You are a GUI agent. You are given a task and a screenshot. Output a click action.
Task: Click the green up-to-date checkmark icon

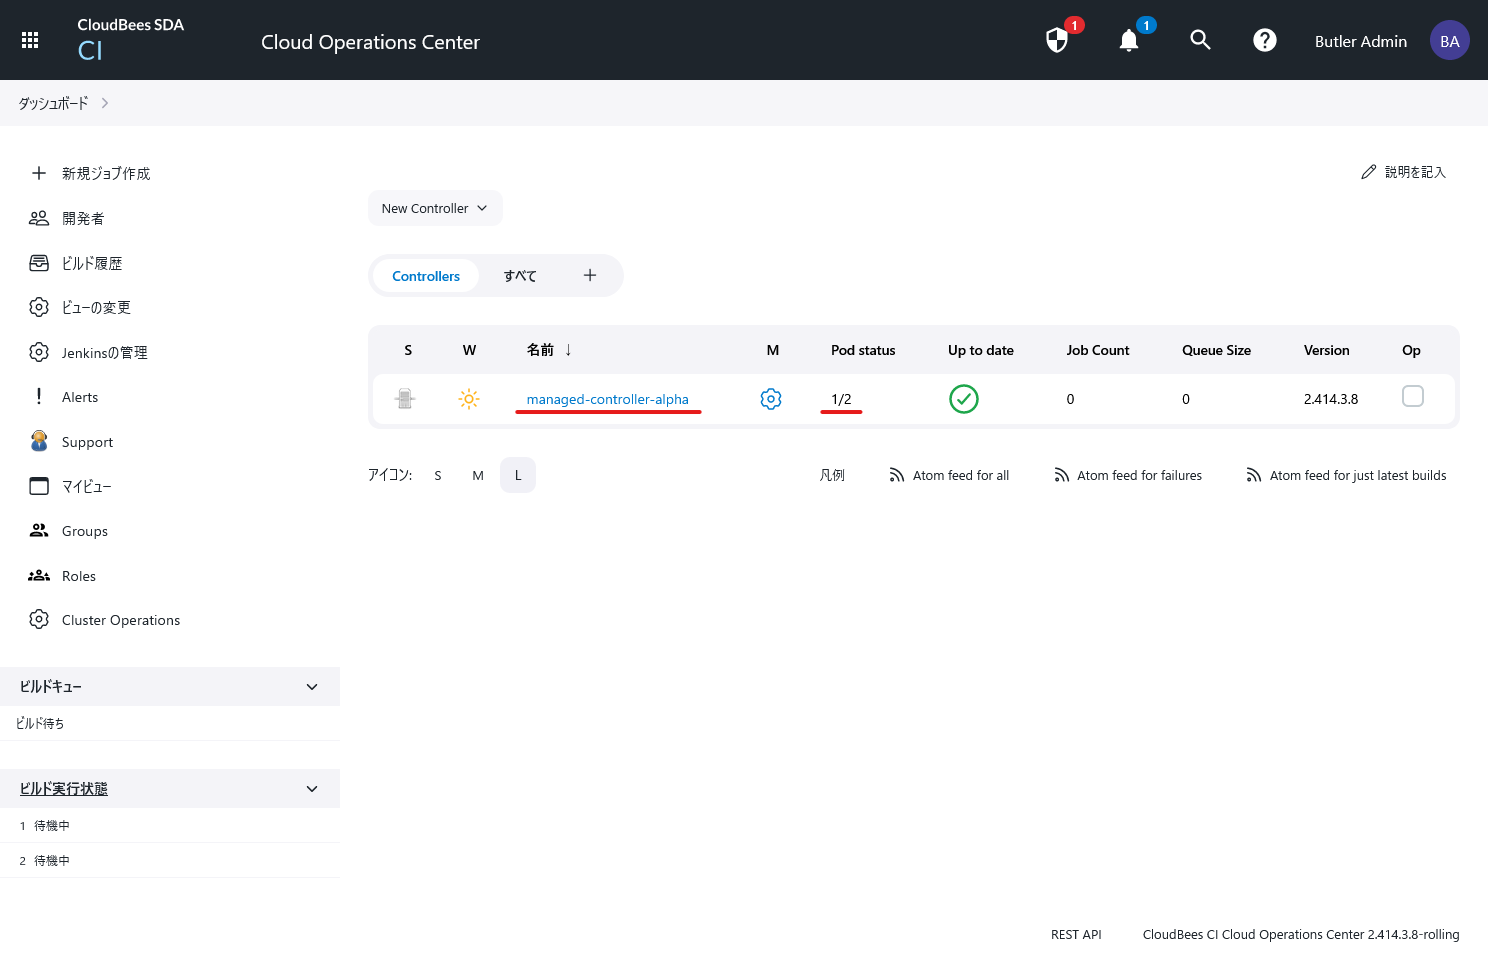[964, 399]
